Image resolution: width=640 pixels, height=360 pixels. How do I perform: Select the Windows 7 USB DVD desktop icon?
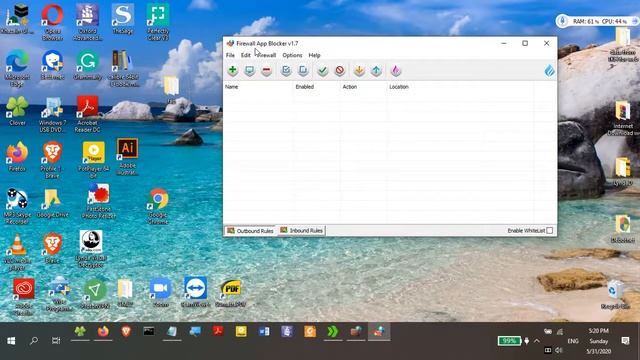pos(52,114)
